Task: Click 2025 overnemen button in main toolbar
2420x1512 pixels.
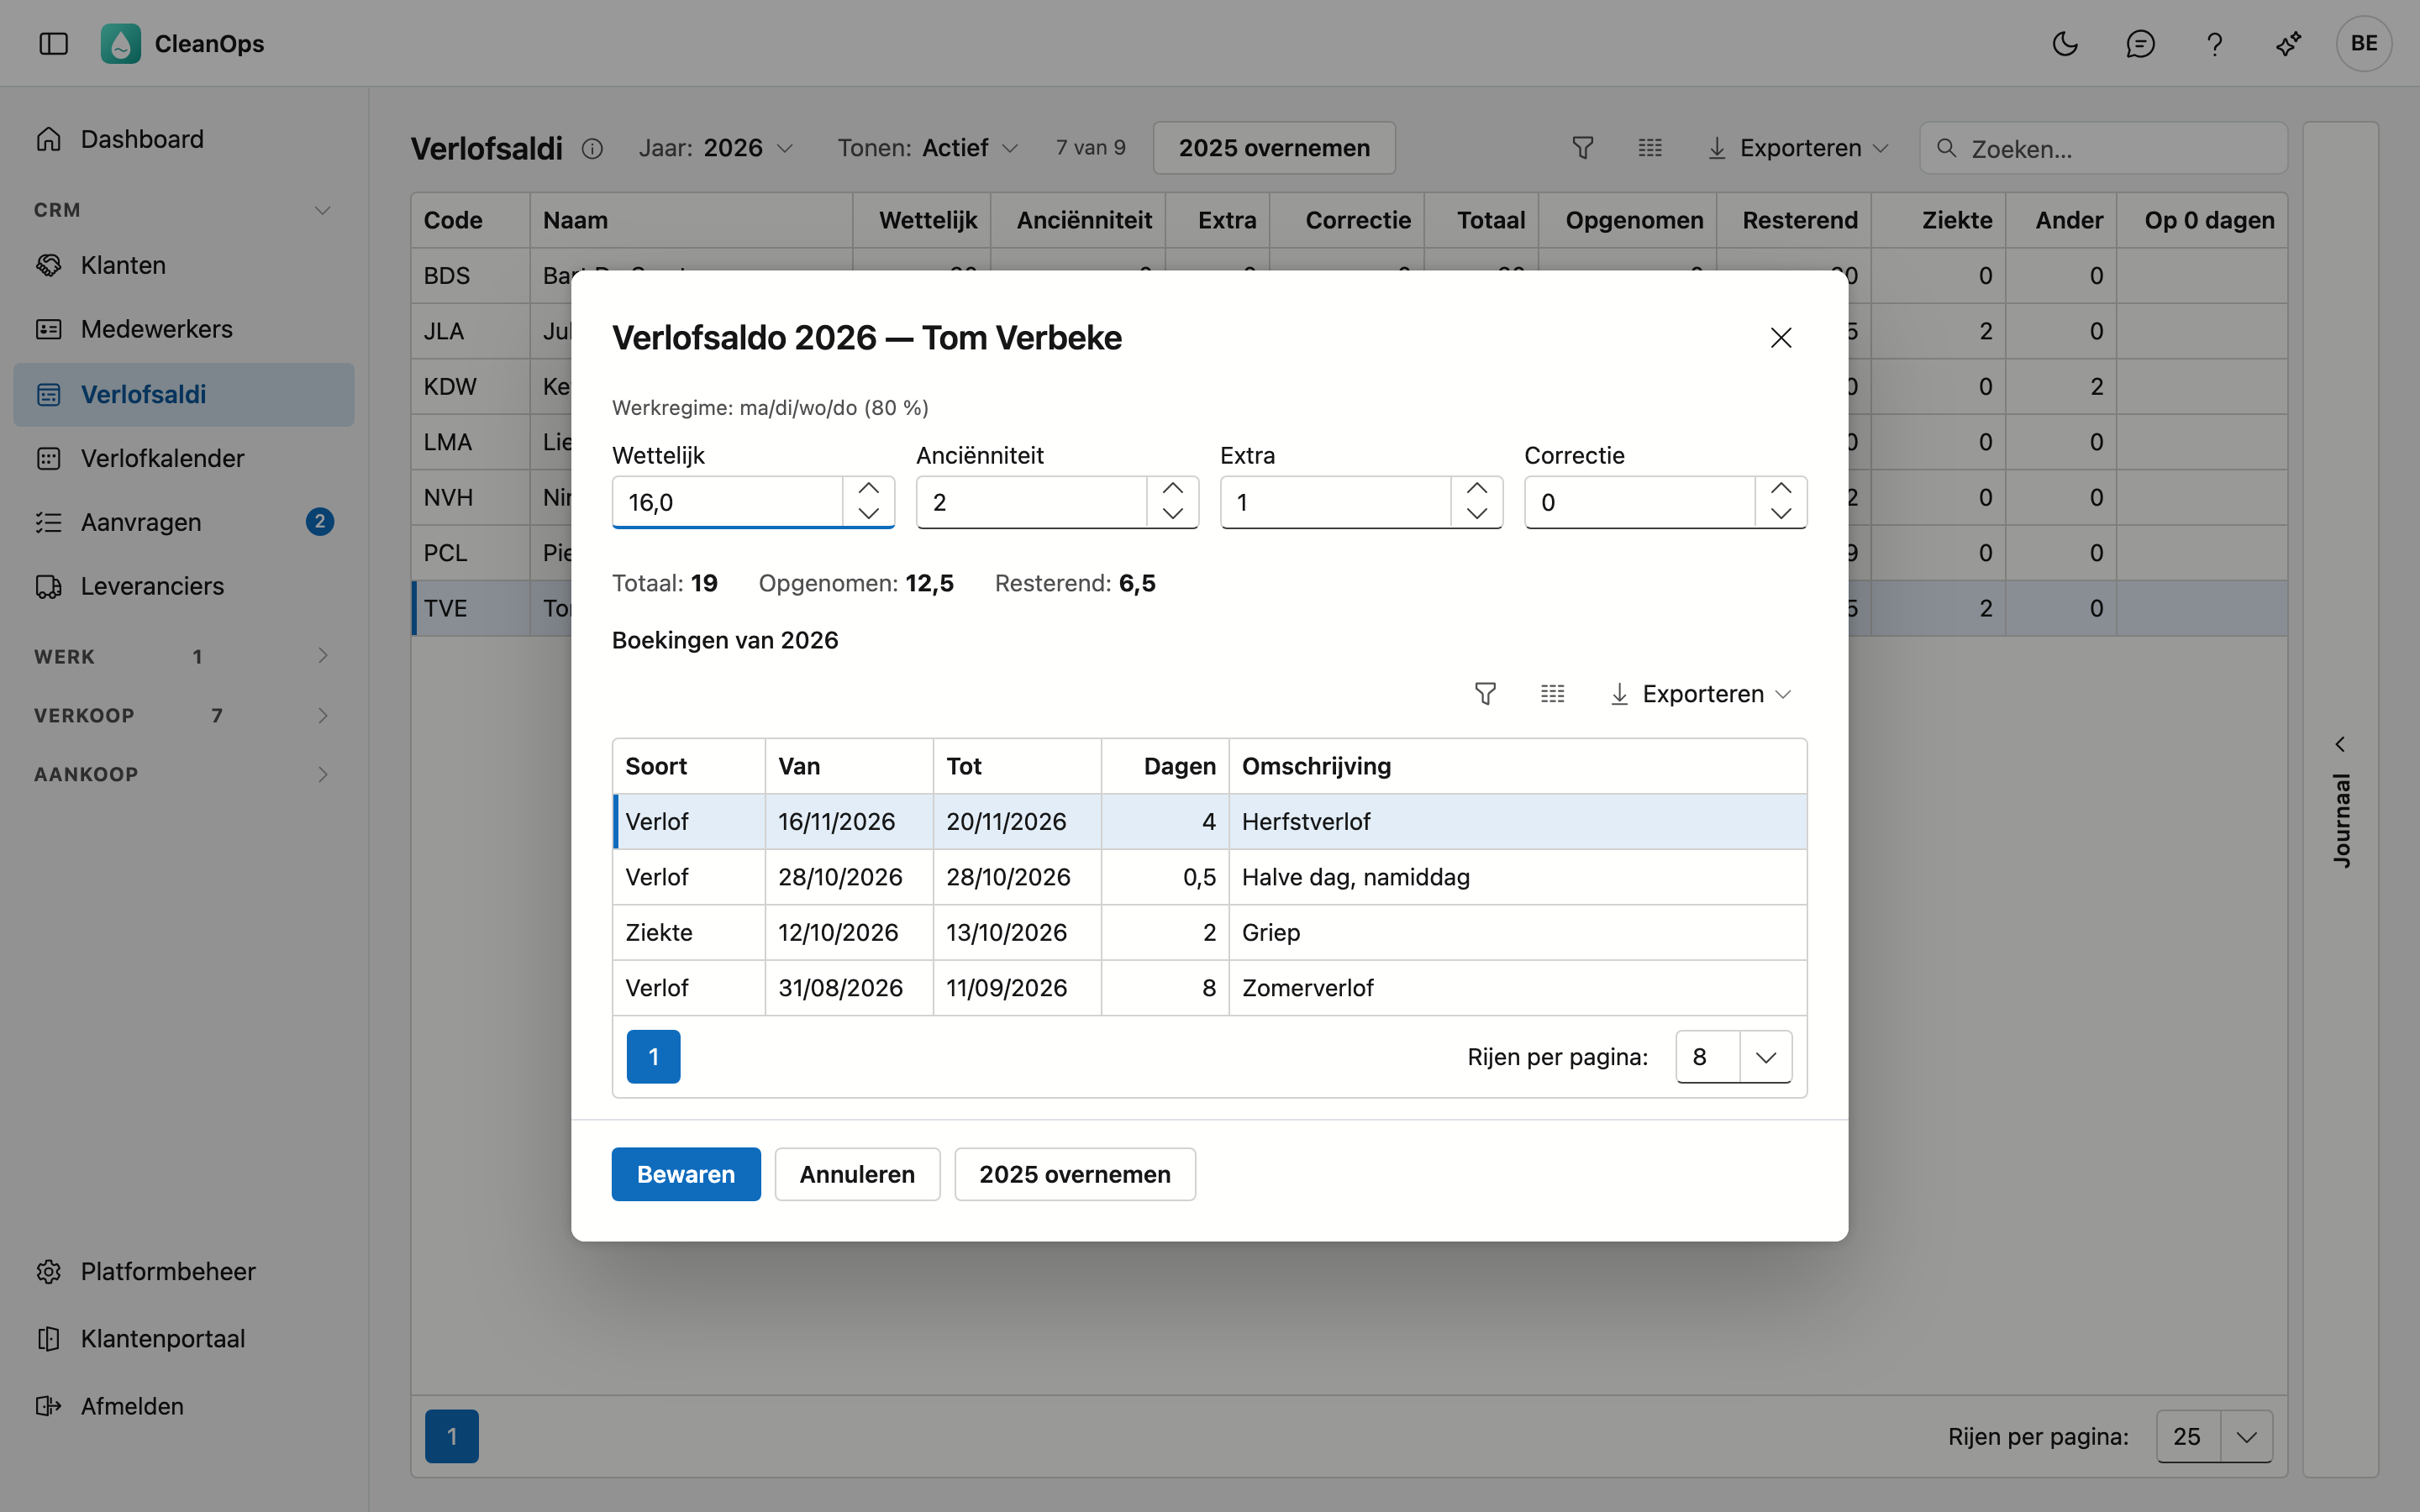Action: pos(1274,148)
